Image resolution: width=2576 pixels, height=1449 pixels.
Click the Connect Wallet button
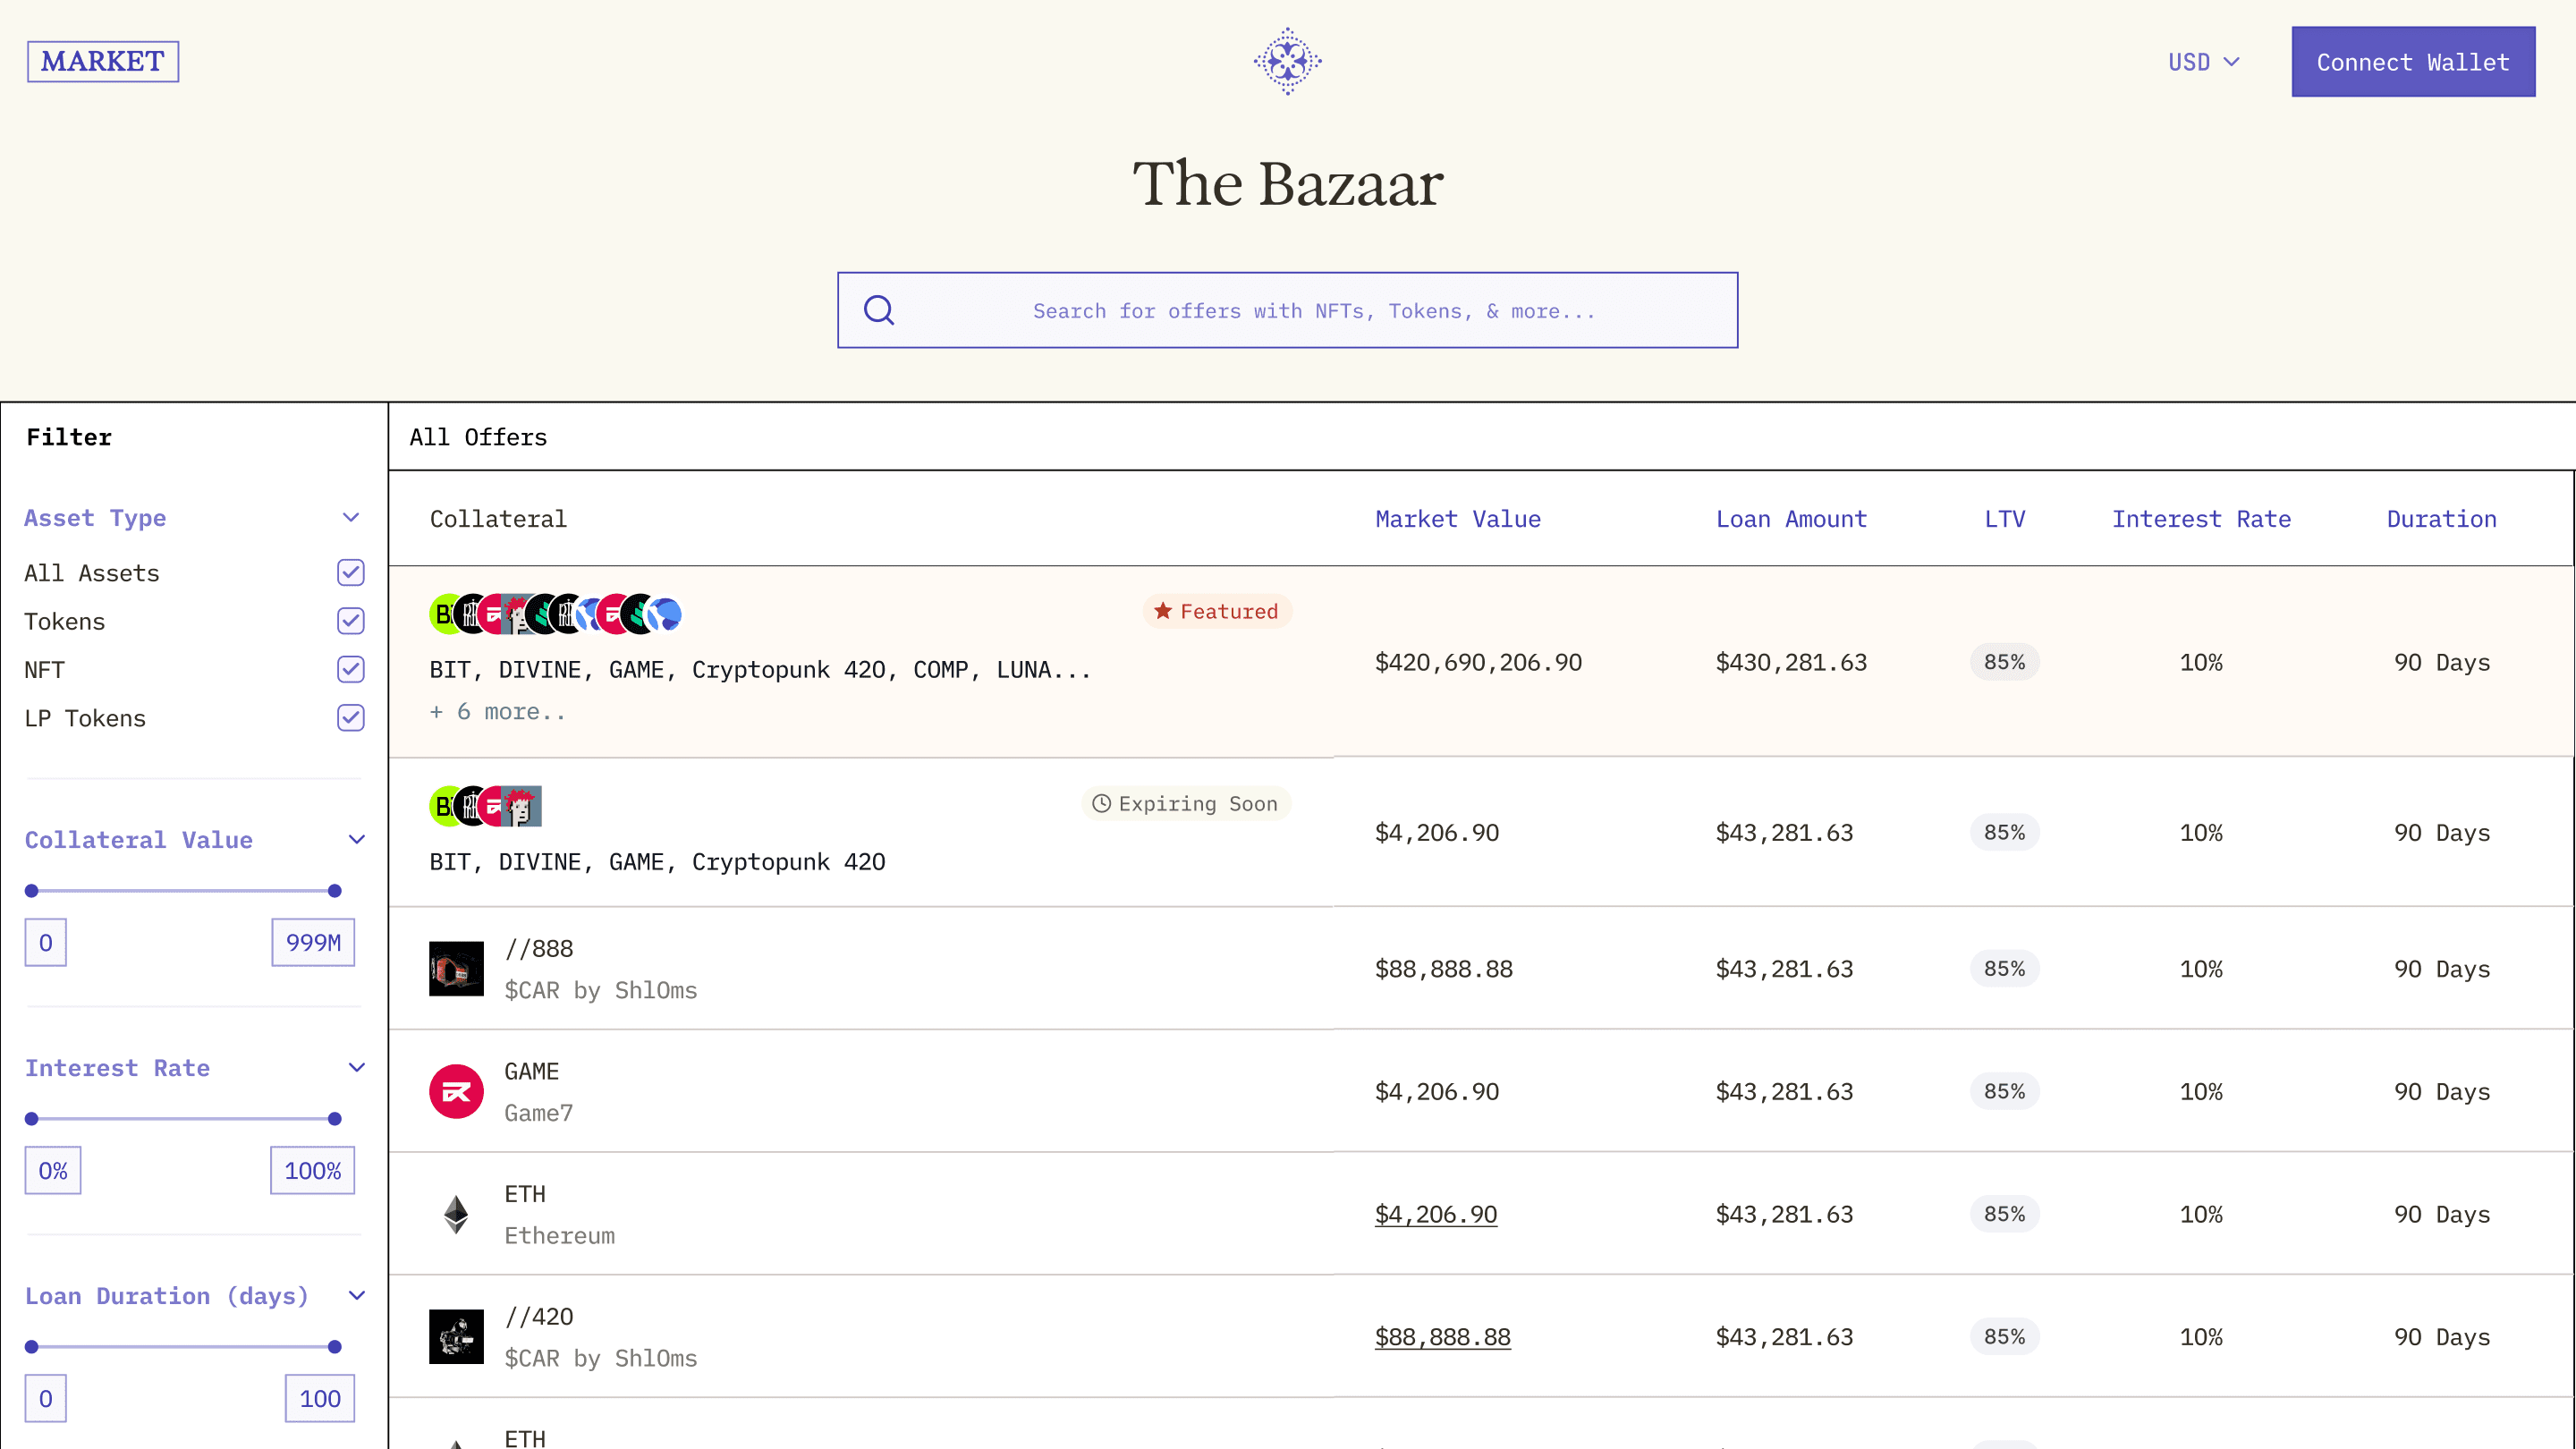2412,62
